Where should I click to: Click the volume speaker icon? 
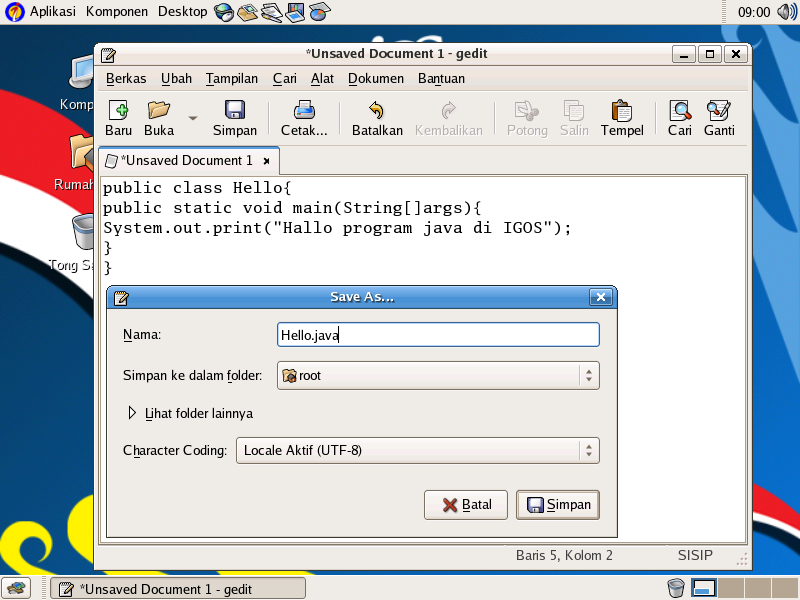(786, 12)
